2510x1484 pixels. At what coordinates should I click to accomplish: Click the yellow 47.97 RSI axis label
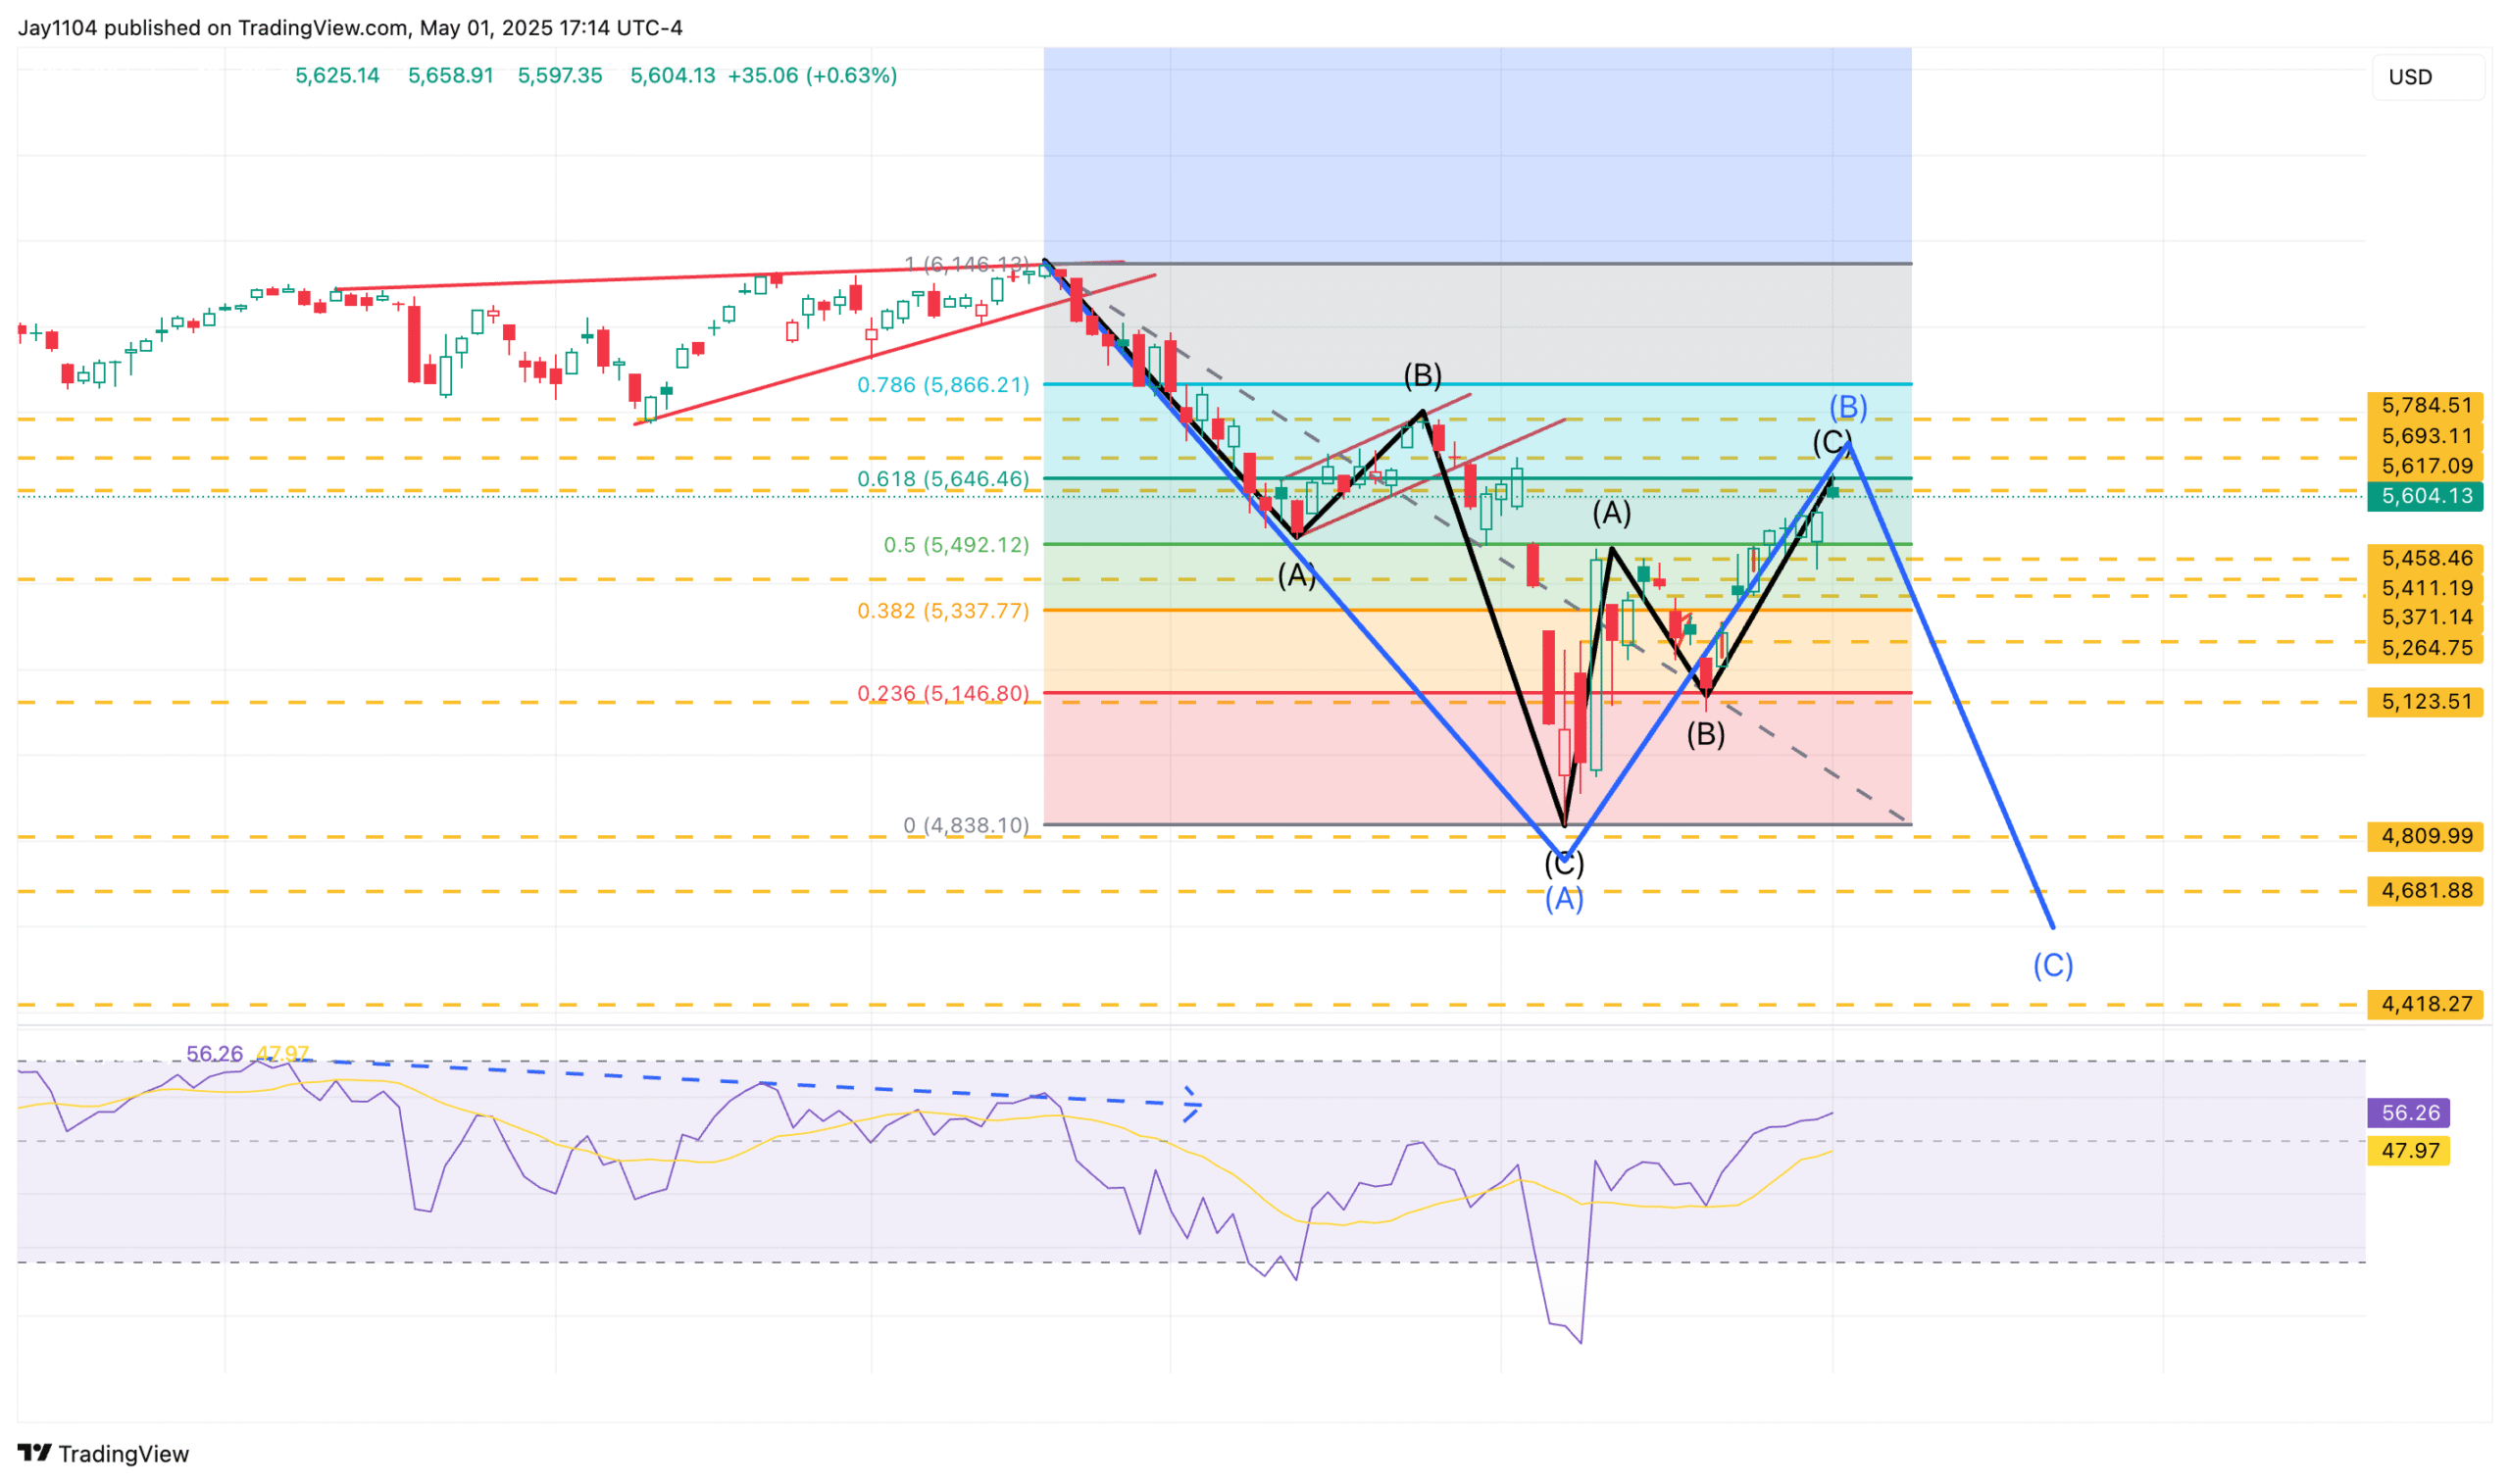[x=2408, y=1151]
